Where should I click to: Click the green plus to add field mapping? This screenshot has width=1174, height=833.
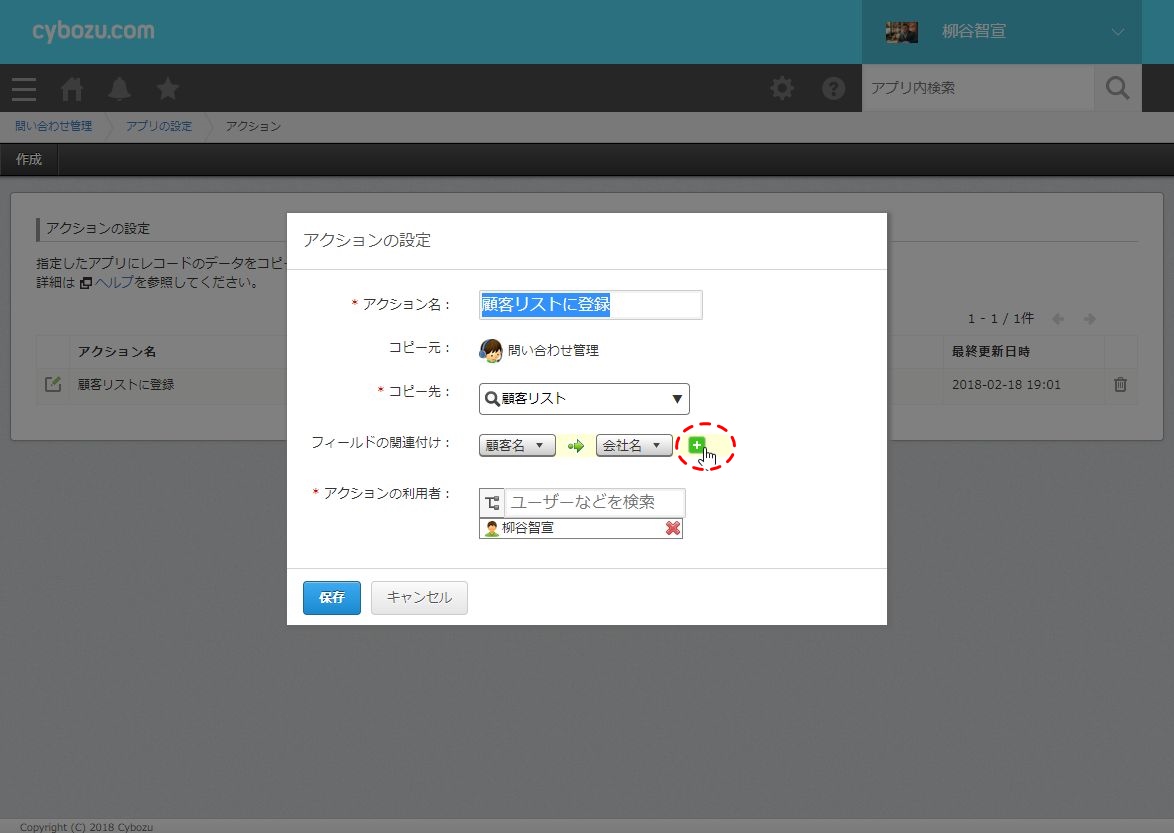click(696, 445)
